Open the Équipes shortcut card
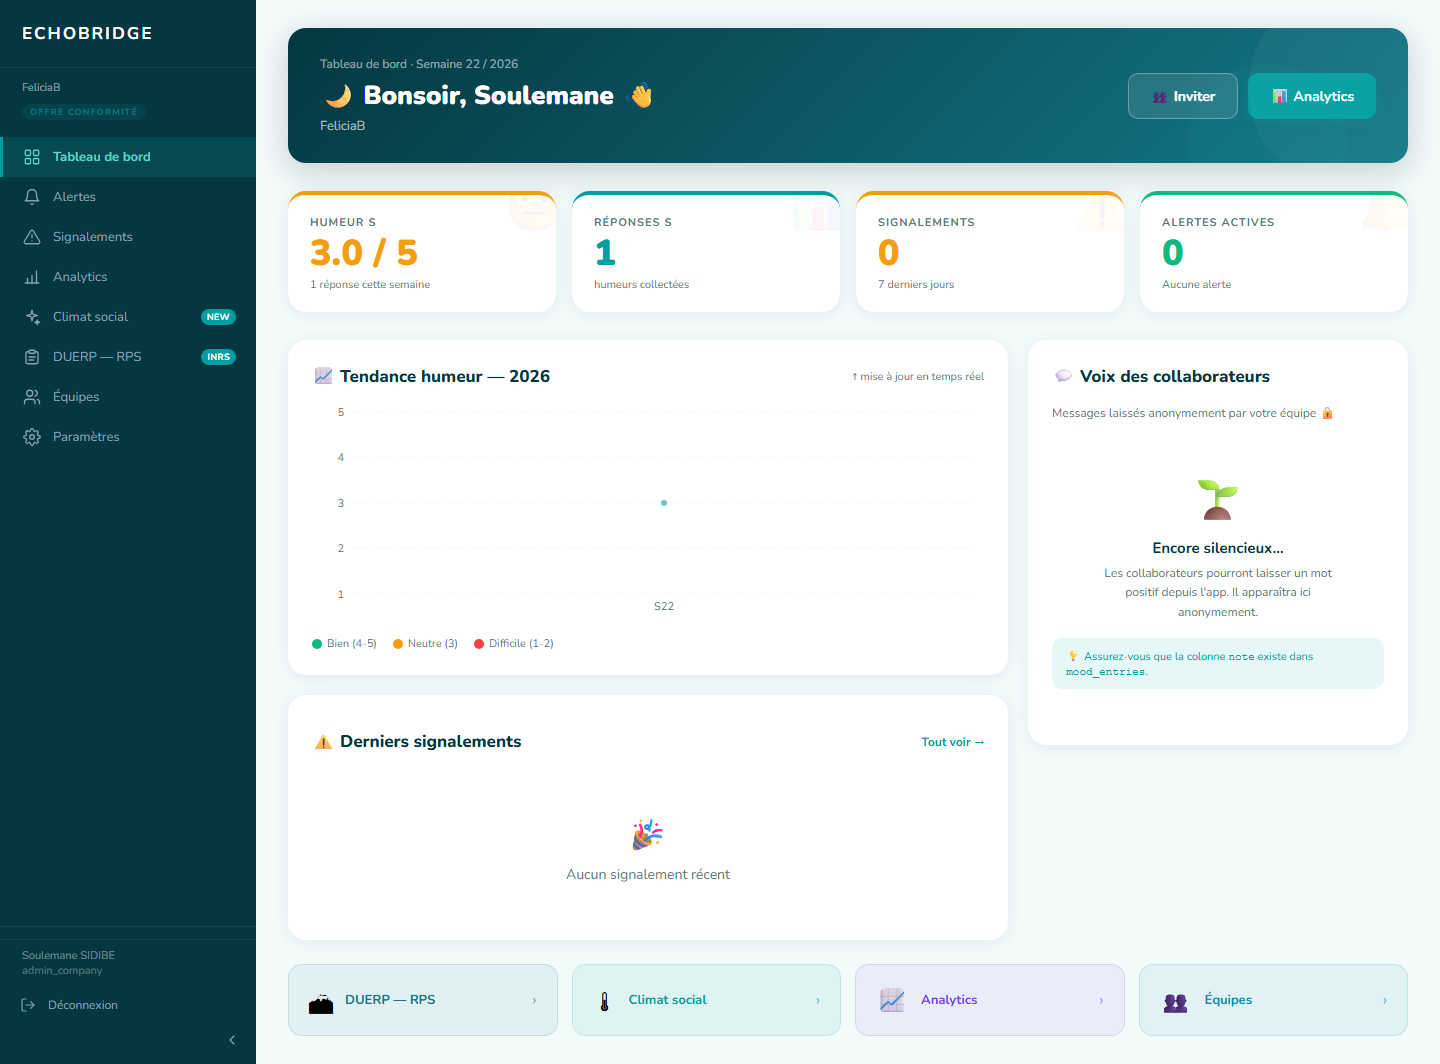The height and width of the screenshot is (1064, 1440). tap(1273, 1000)
